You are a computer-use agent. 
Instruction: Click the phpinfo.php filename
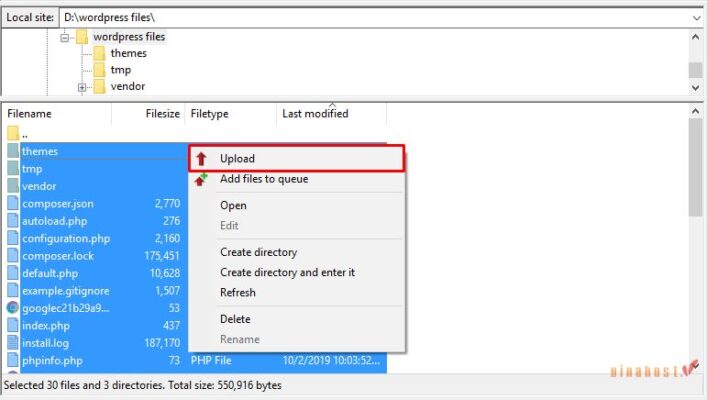[x=52, y=360]
